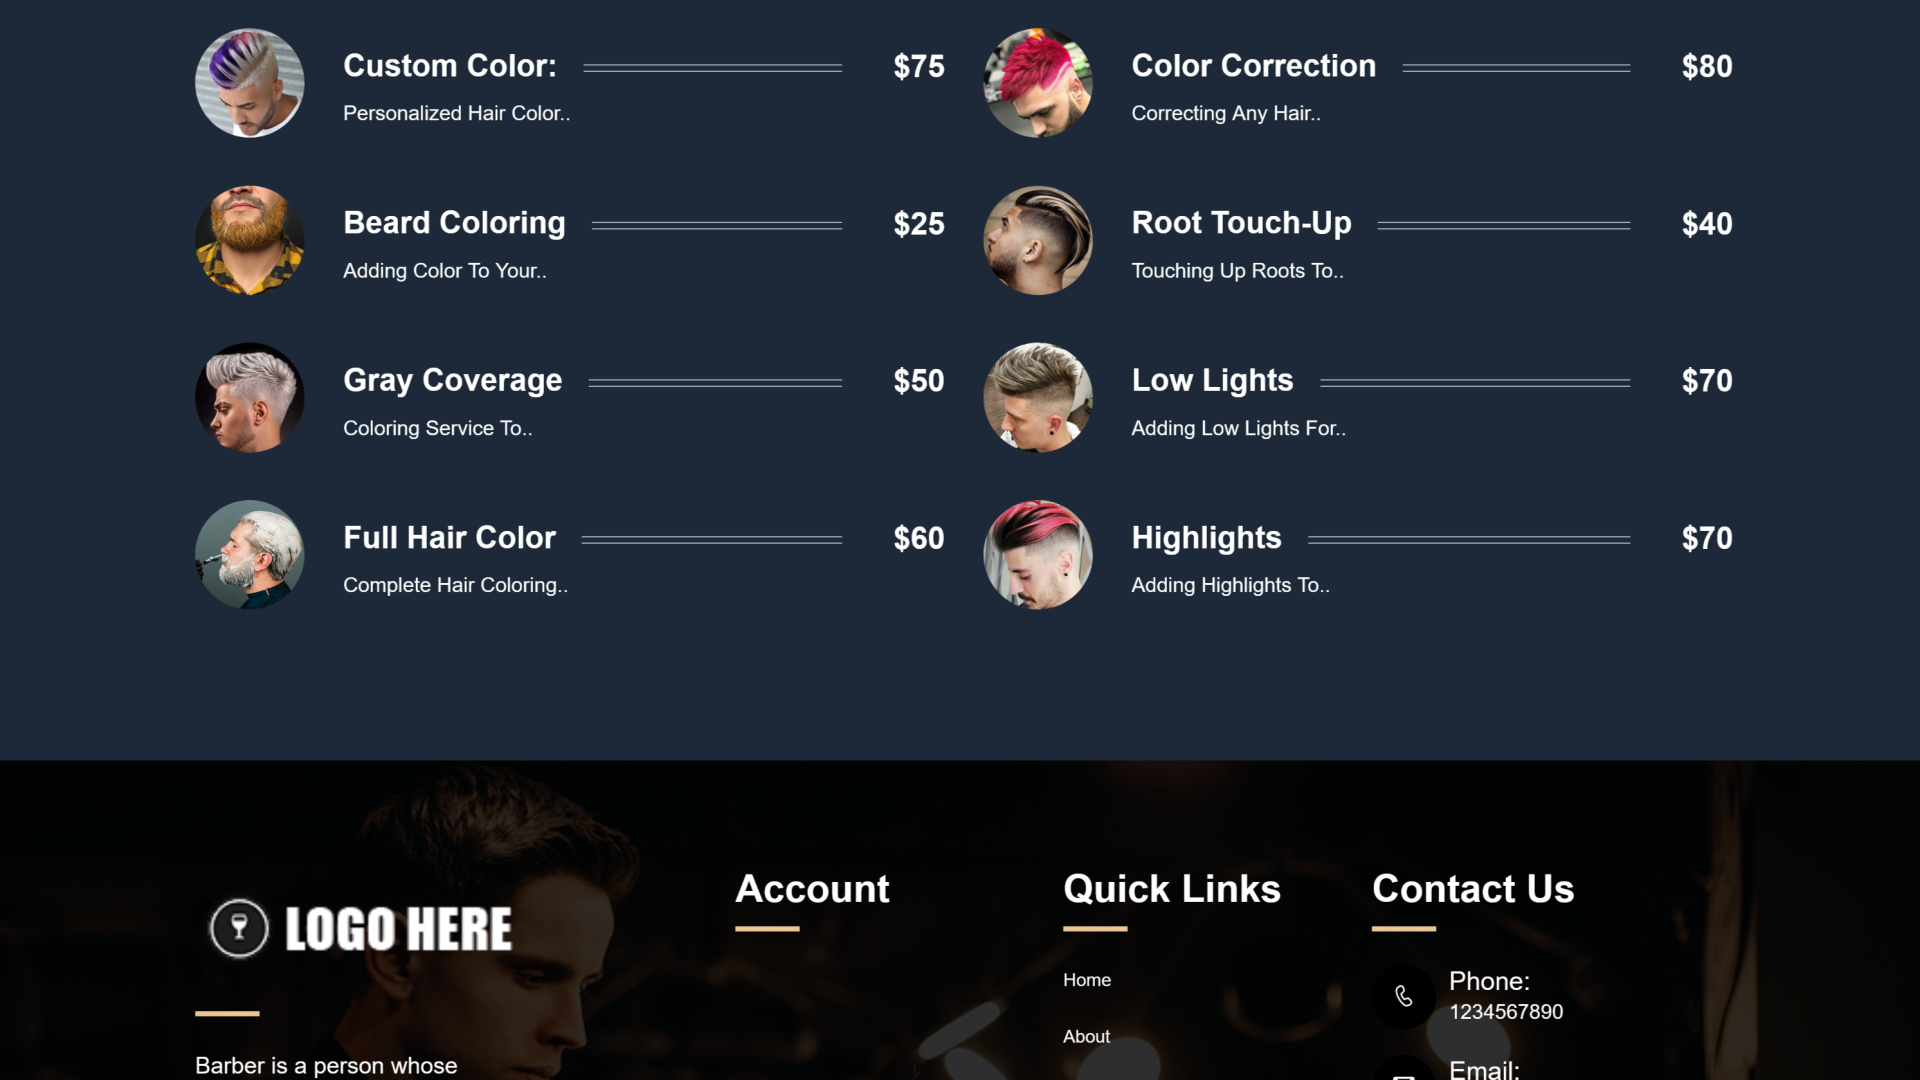Open the Full Hair Color thumbnail
The width and height of the screenshot is (1920, 1080).
click(249, 555)
